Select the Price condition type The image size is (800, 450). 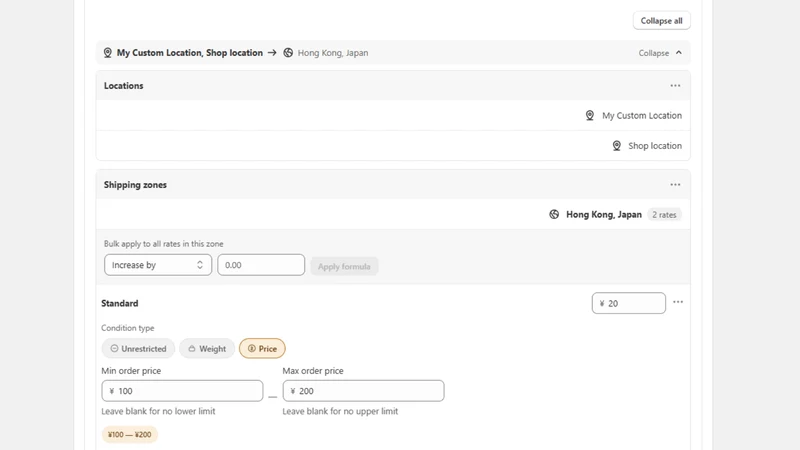262,348
